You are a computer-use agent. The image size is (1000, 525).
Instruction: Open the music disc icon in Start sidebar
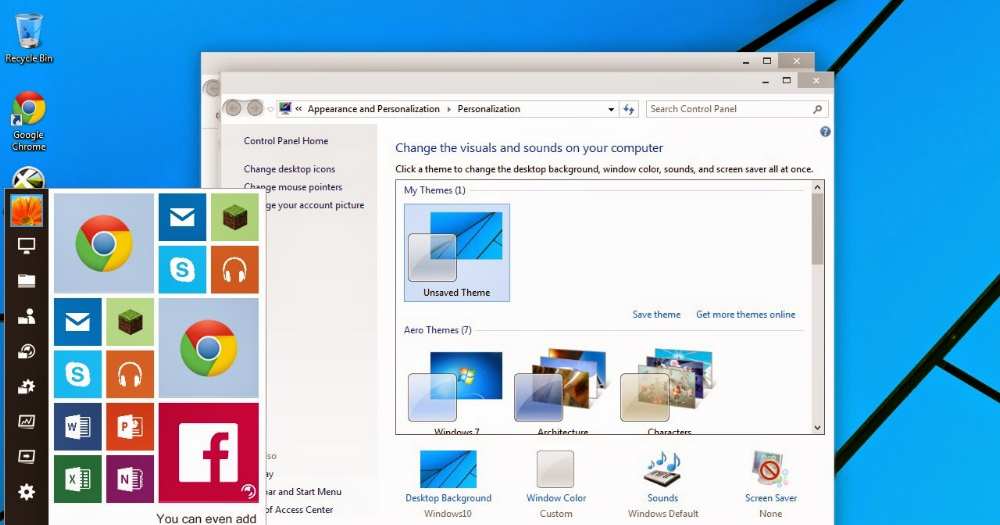point(26,351)
